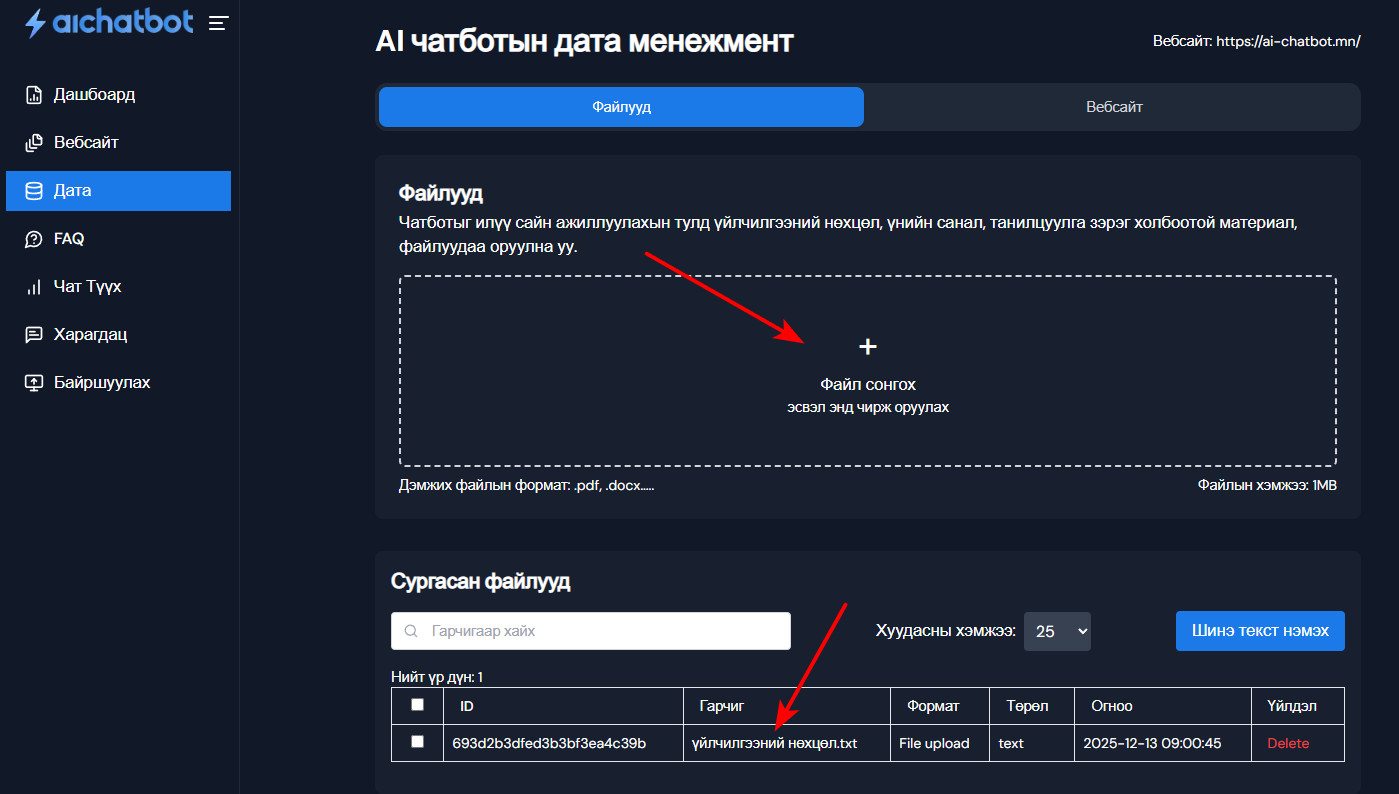Switch to the Вебсайт tab
The height and width of the screenshot is (794, 1399).
pos(1113,107)
